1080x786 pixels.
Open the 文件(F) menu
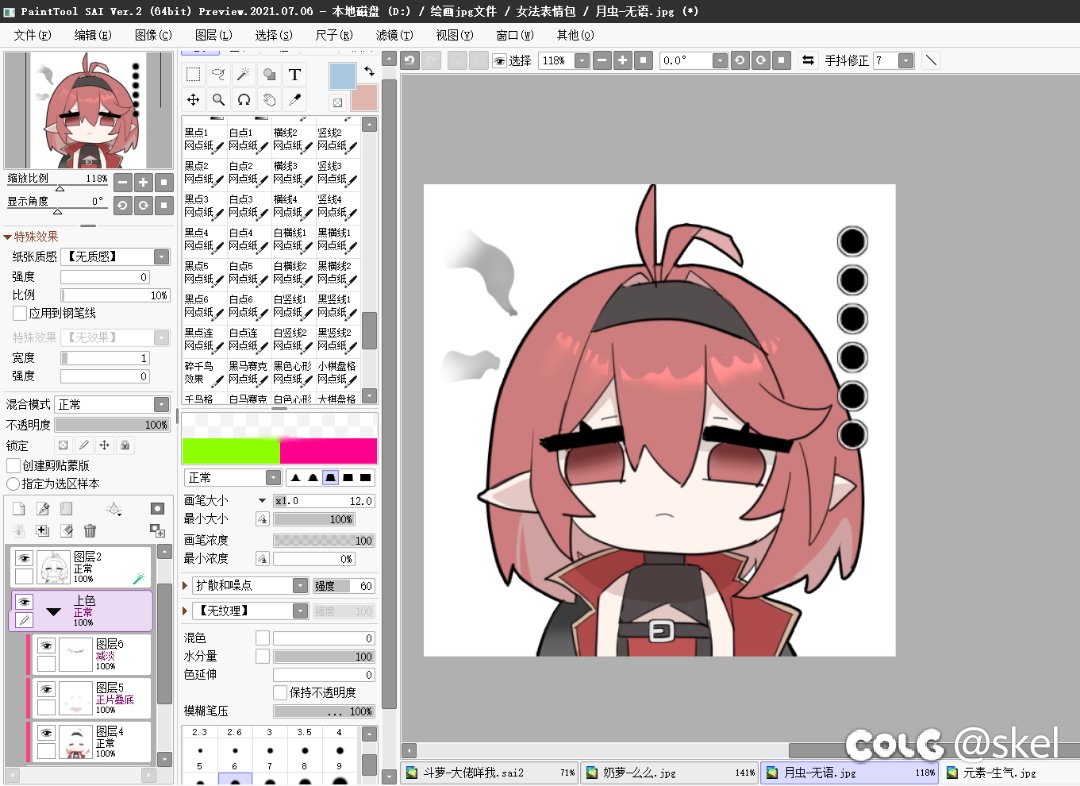click(32, 35)
